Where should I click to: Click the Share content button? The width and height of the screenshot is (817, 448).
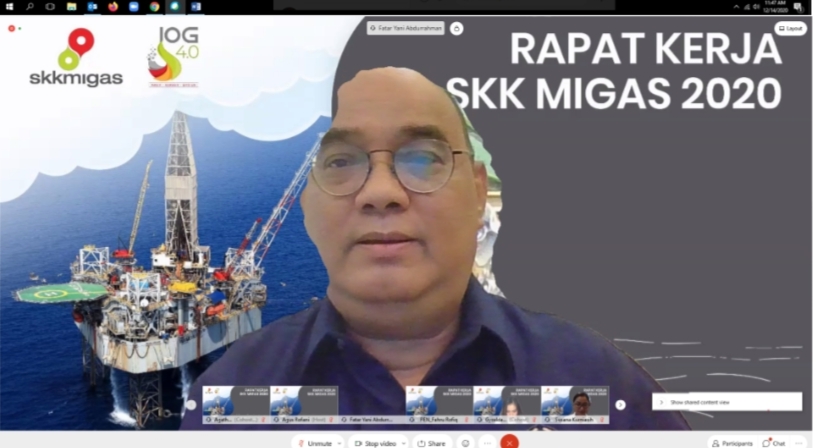click(x=431, y=443)
